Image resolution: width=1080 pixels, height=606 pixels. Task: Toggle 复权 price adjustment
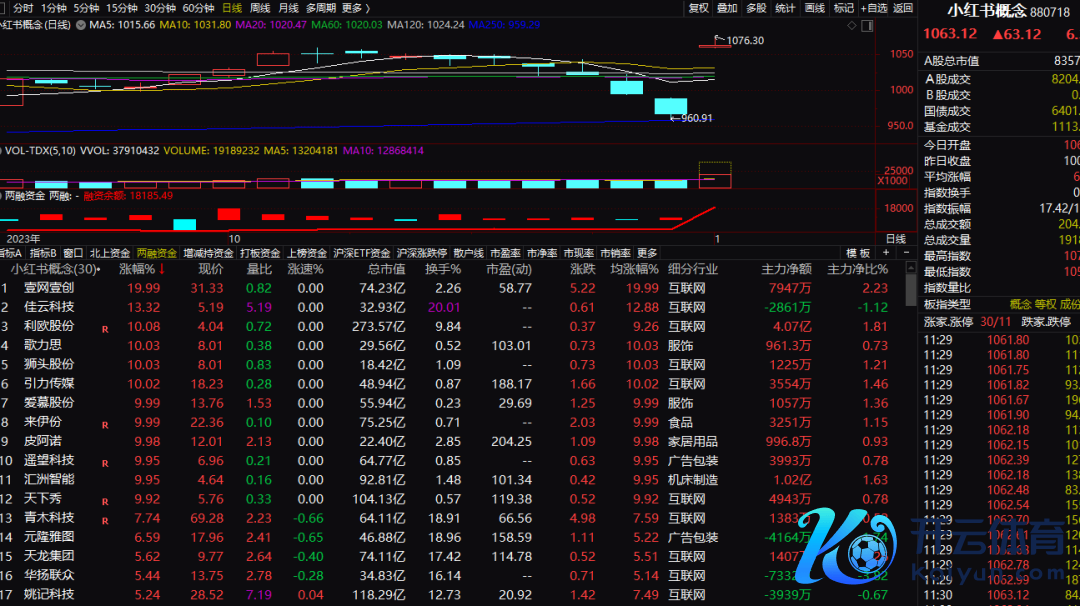[699, 8]
